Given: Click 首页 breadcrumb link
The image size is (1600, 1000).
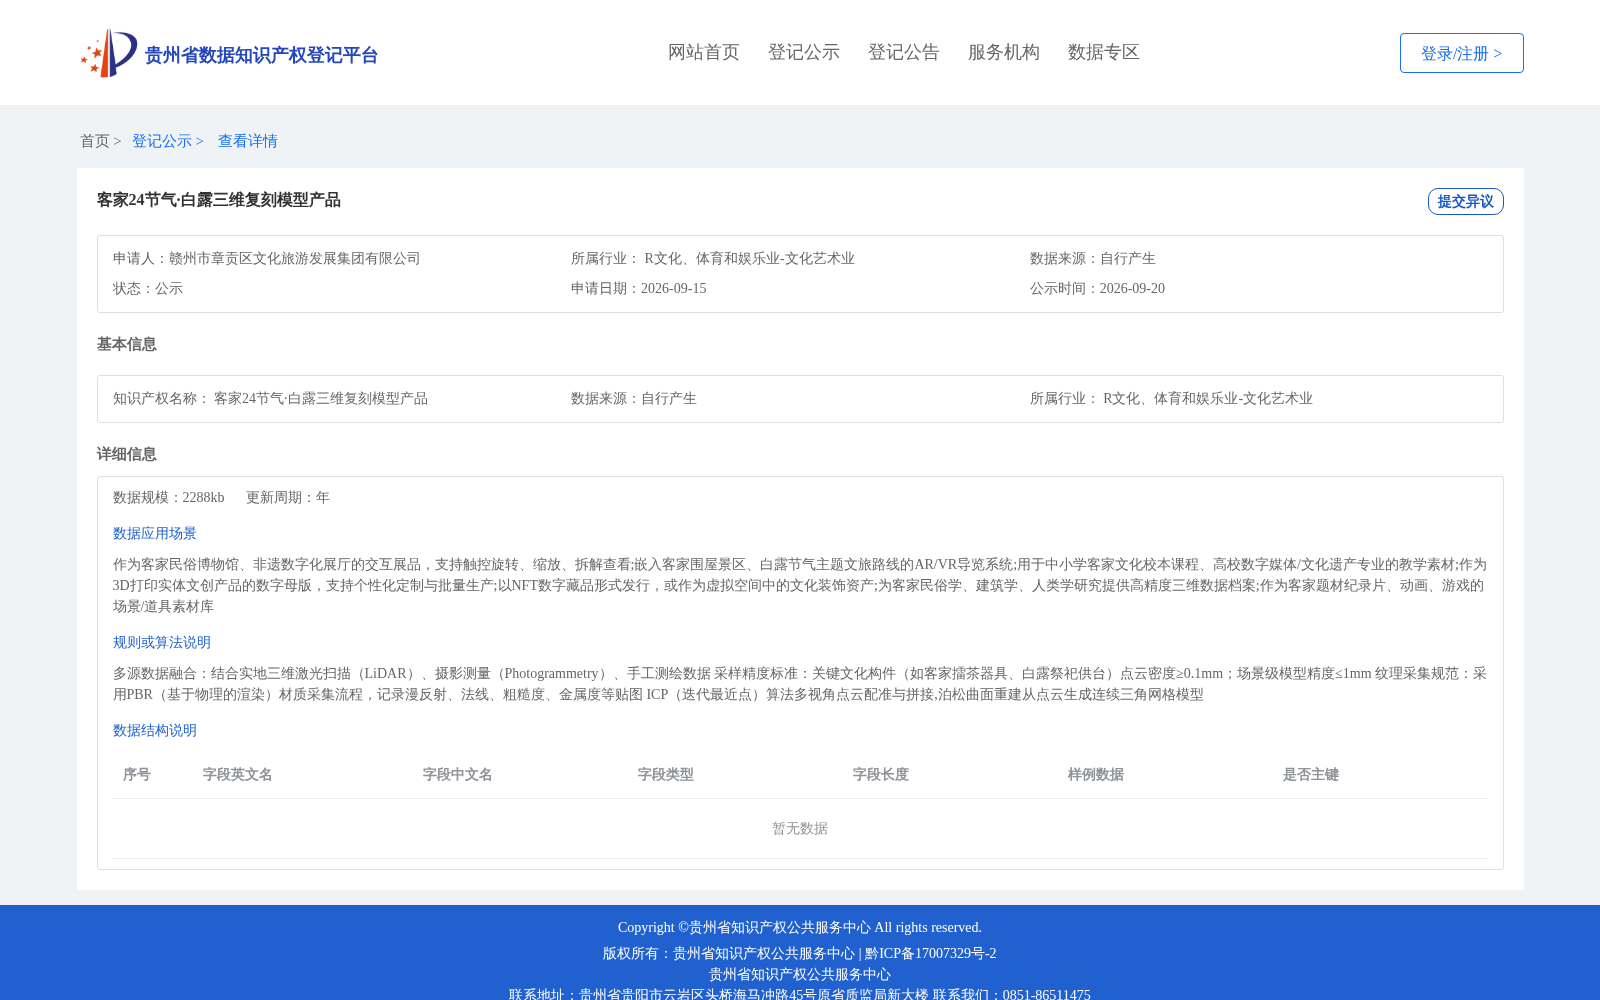Looking at the screenshot, I should click(95, 141).
